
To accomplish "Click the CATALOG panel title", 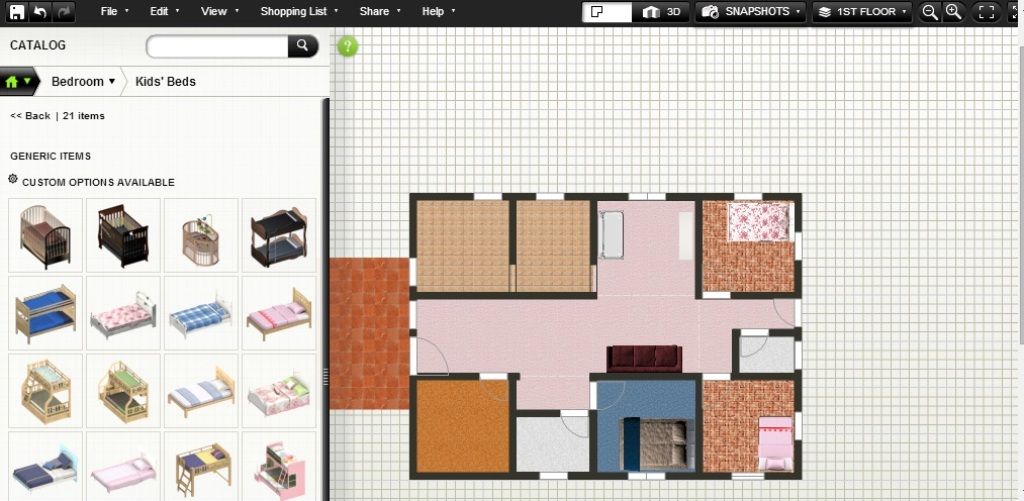I will point(38,45).
